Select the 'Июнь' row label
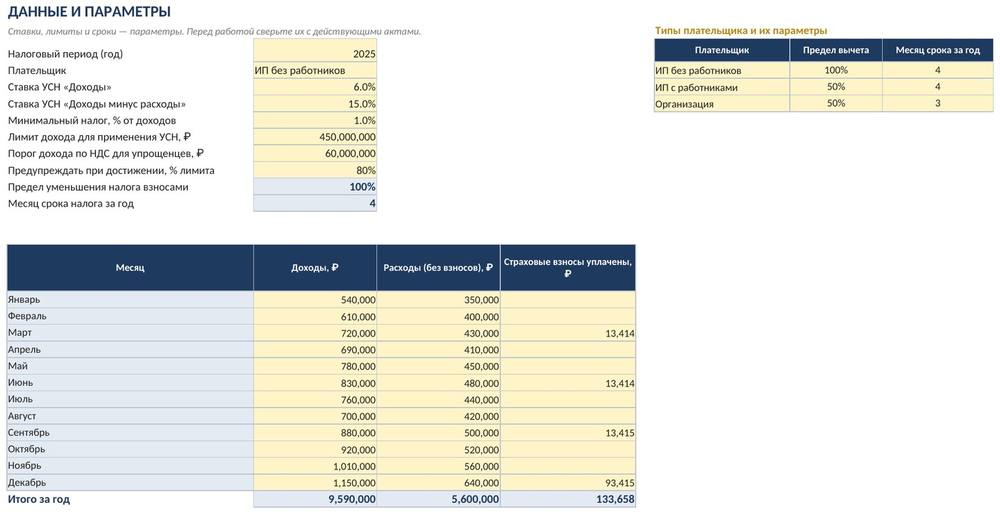This screenshot has width=1000, height=514. click(x=130, y=383)
